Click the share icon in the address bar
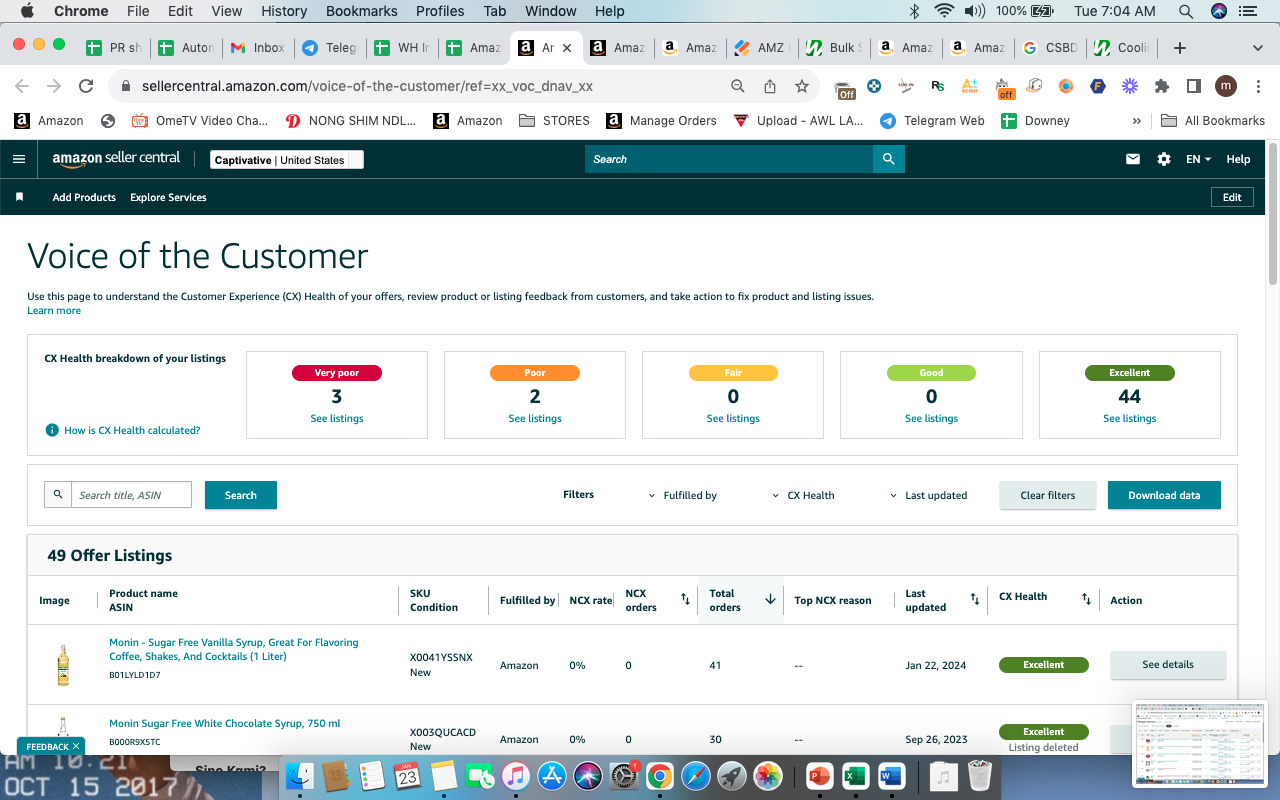The height and width of the screenshot is (800, 1280). tap(770, 86)
